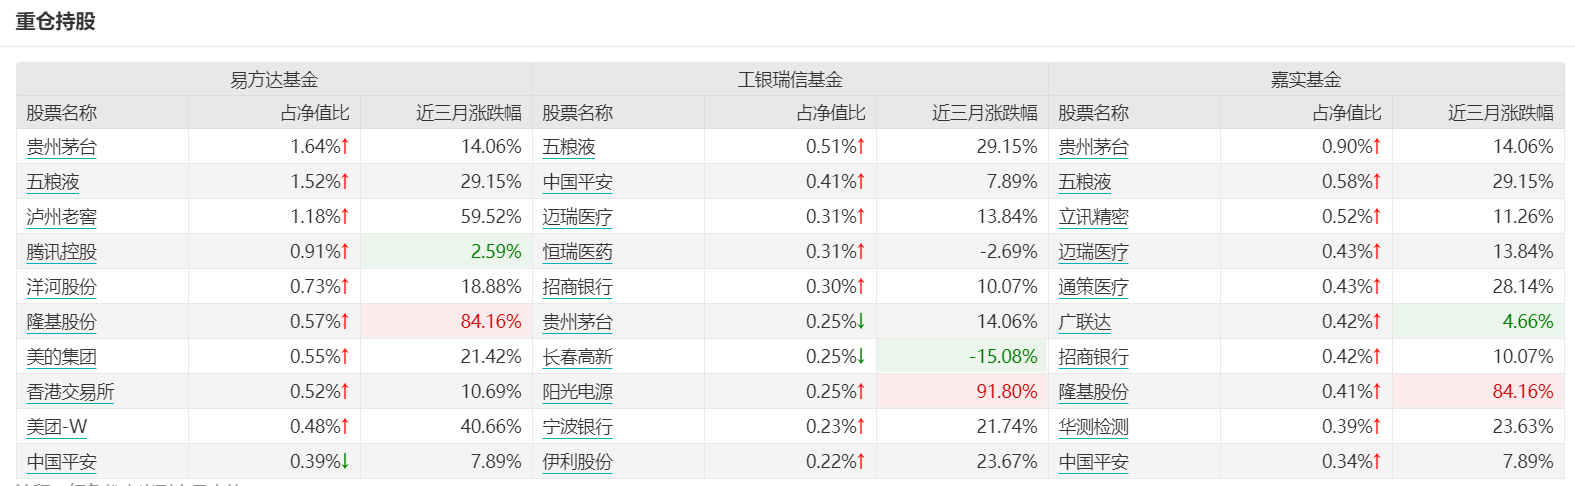
Task: Click the red 84.16% cell in 易方达基金
Action: pos(446,321)
